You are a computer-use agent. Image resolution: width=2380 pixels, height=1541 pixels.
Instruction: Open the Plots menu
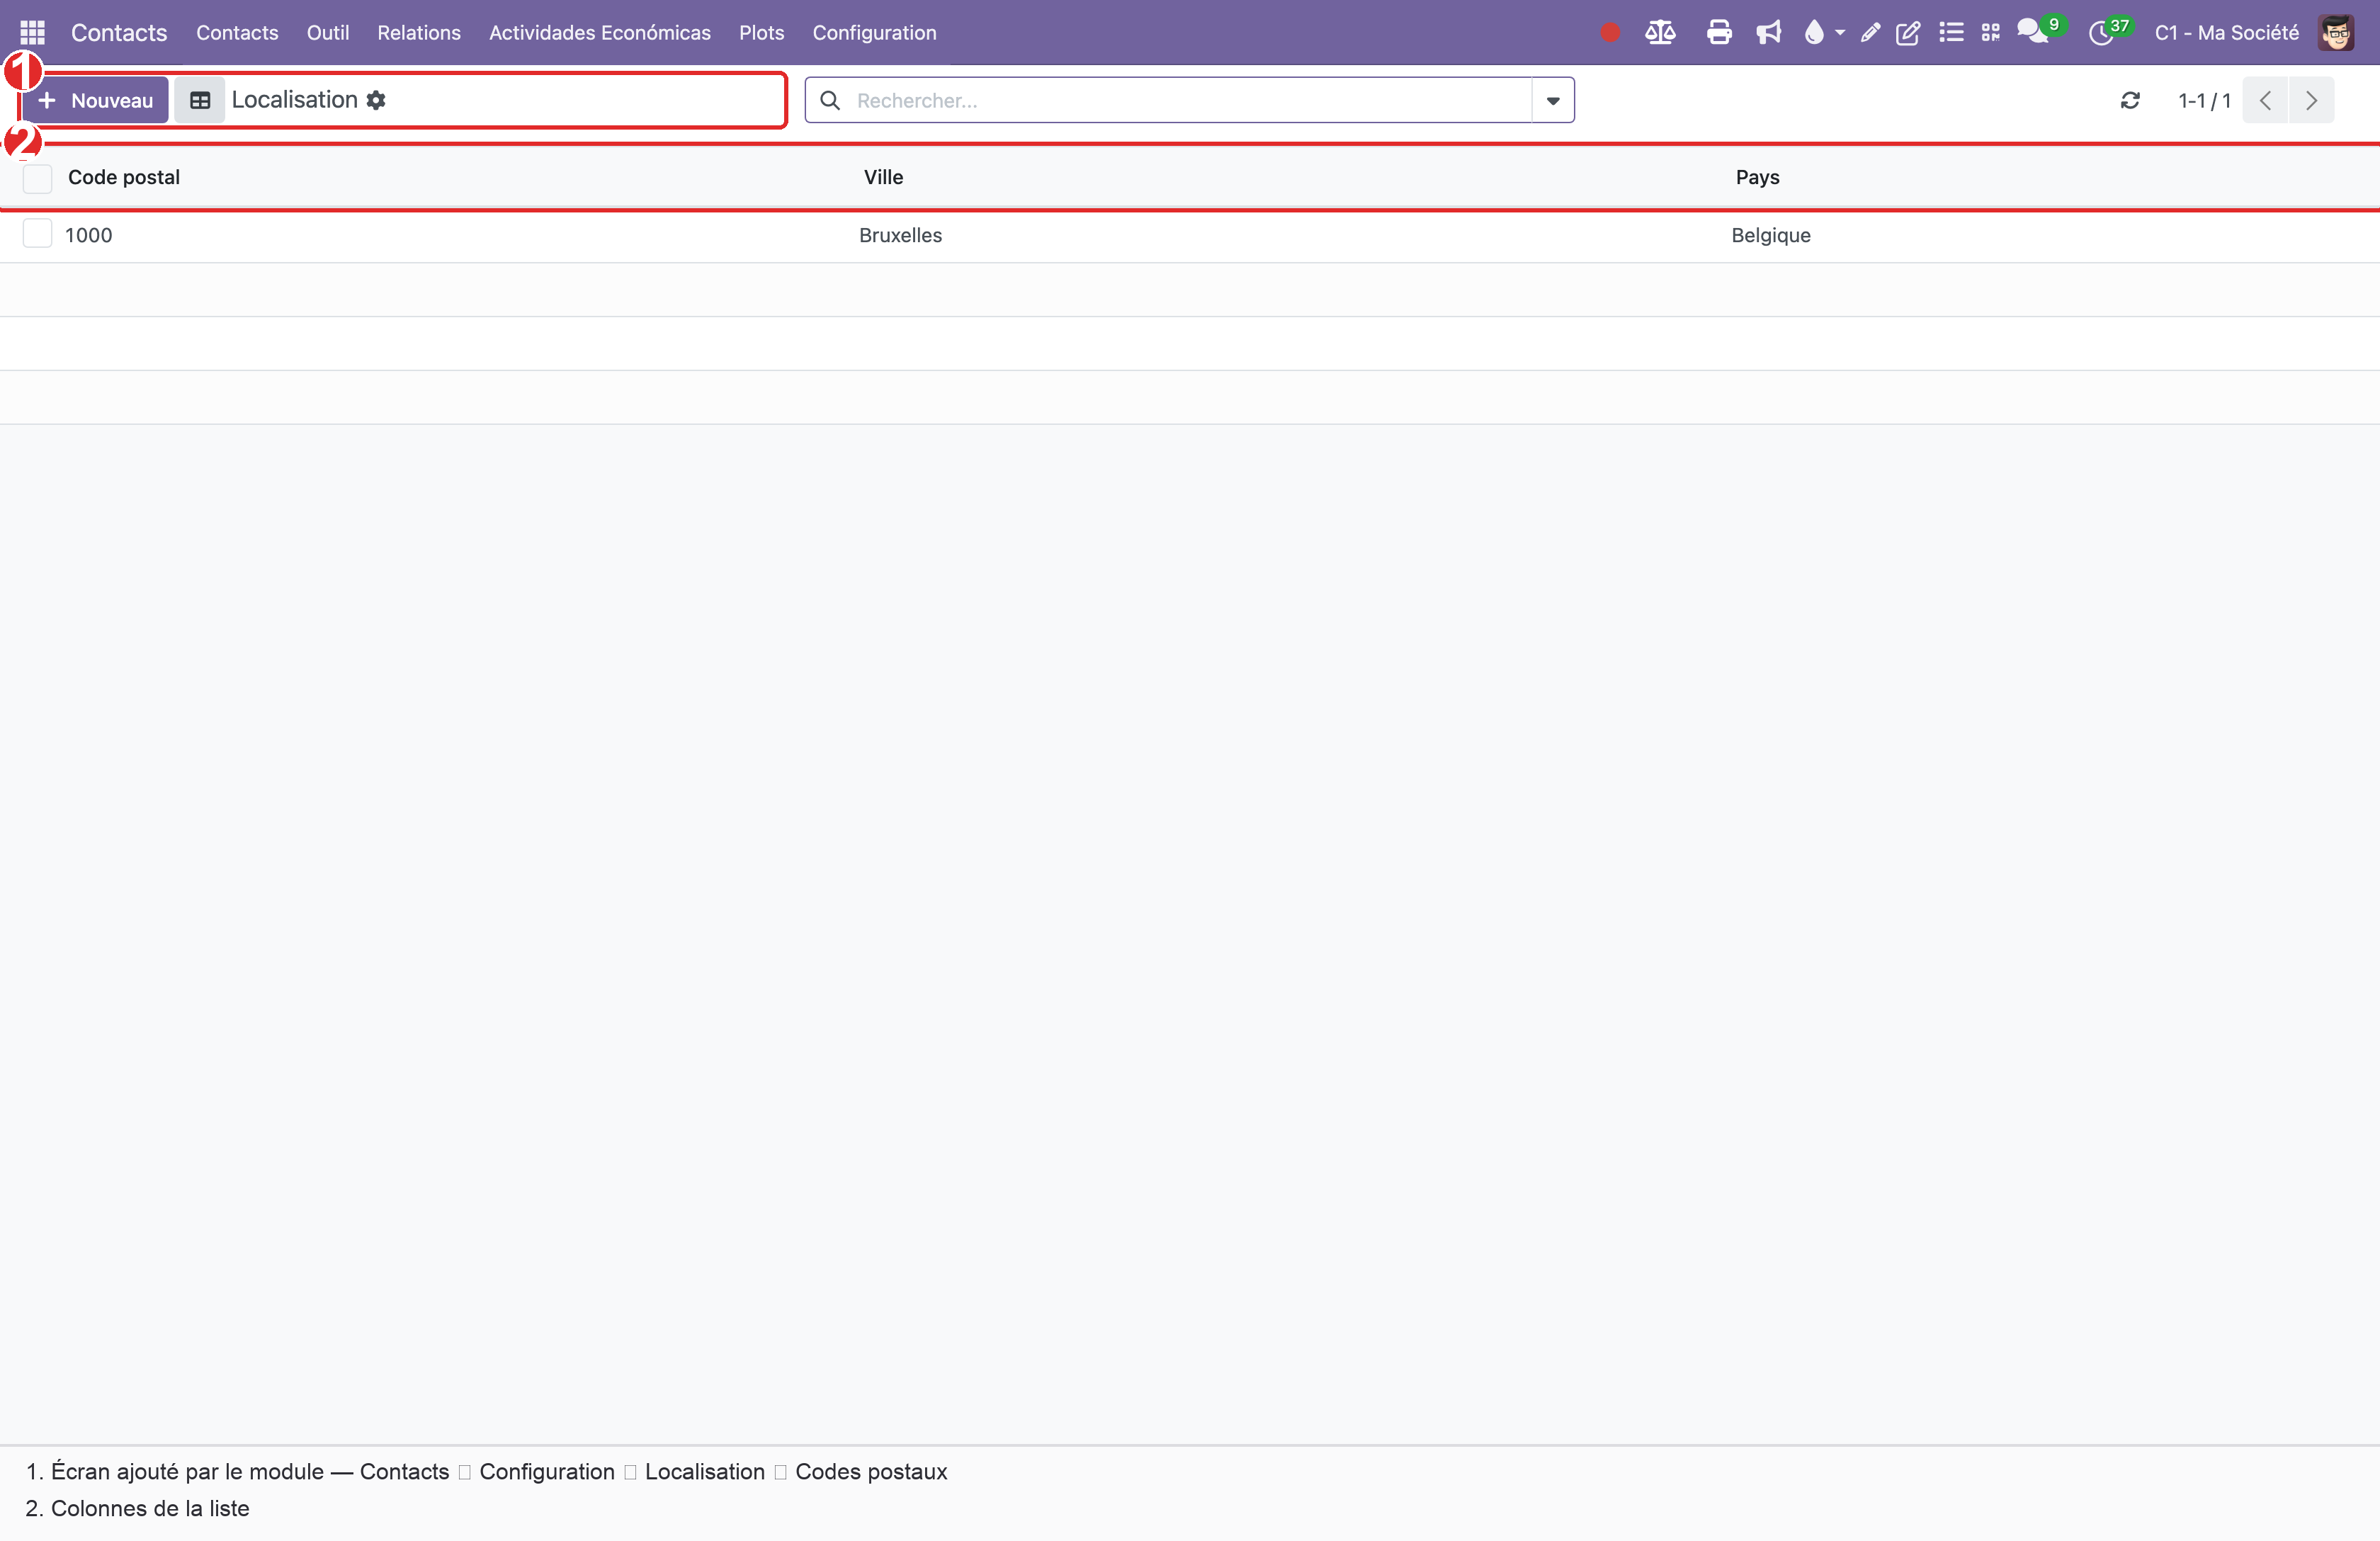(x=762, y=33)
